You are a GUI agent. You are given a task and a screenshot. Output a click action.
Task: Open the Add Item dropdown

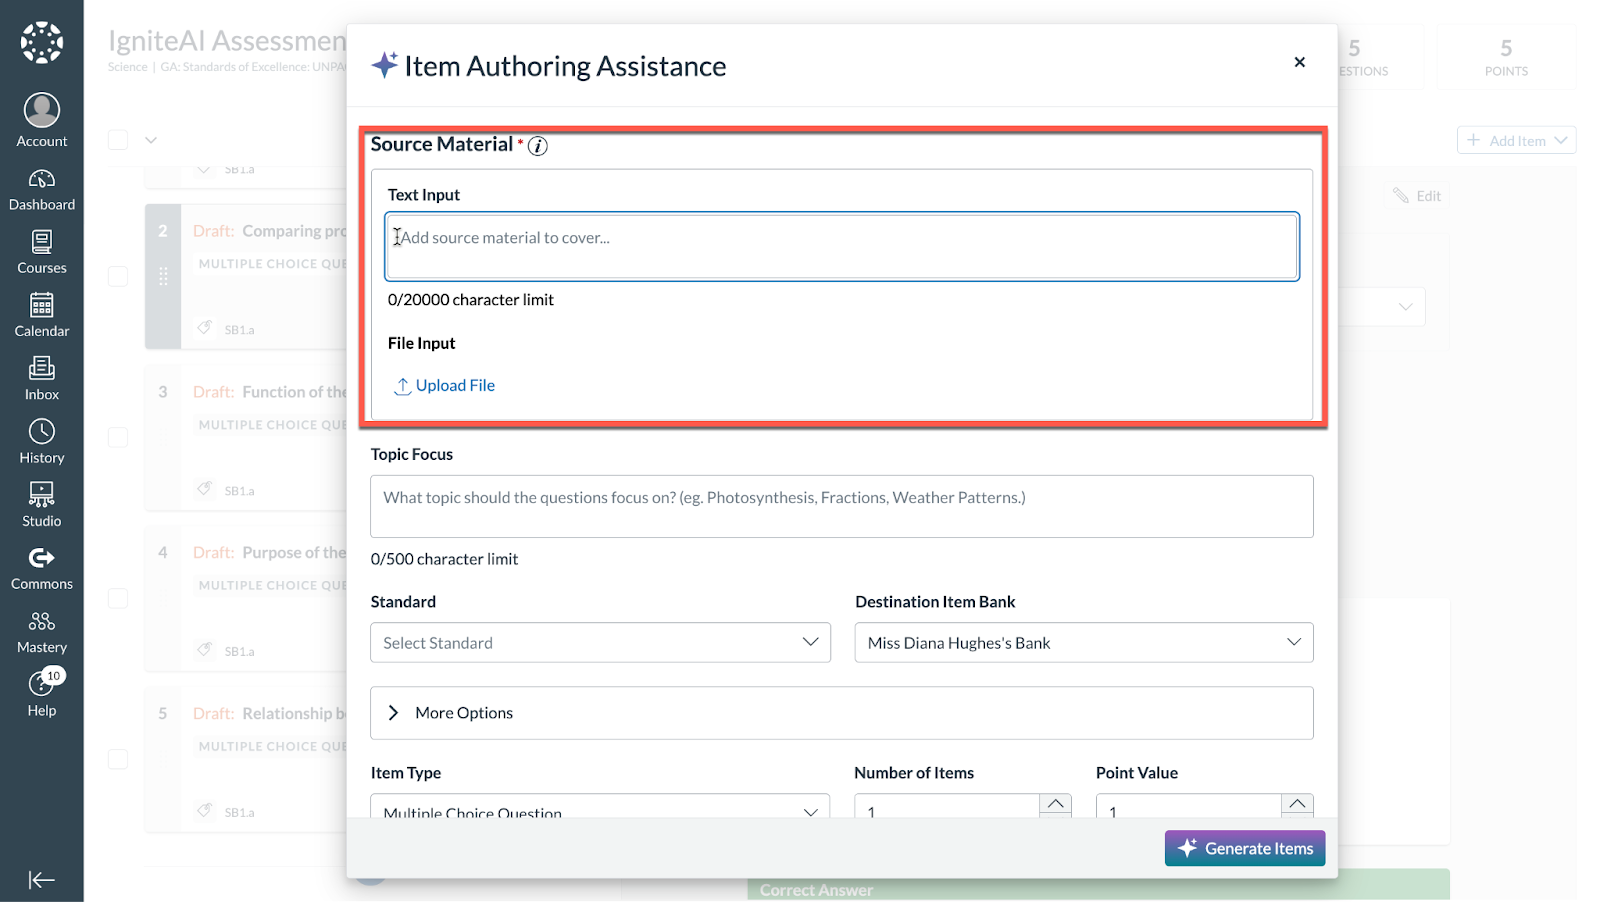(1516, 141)
